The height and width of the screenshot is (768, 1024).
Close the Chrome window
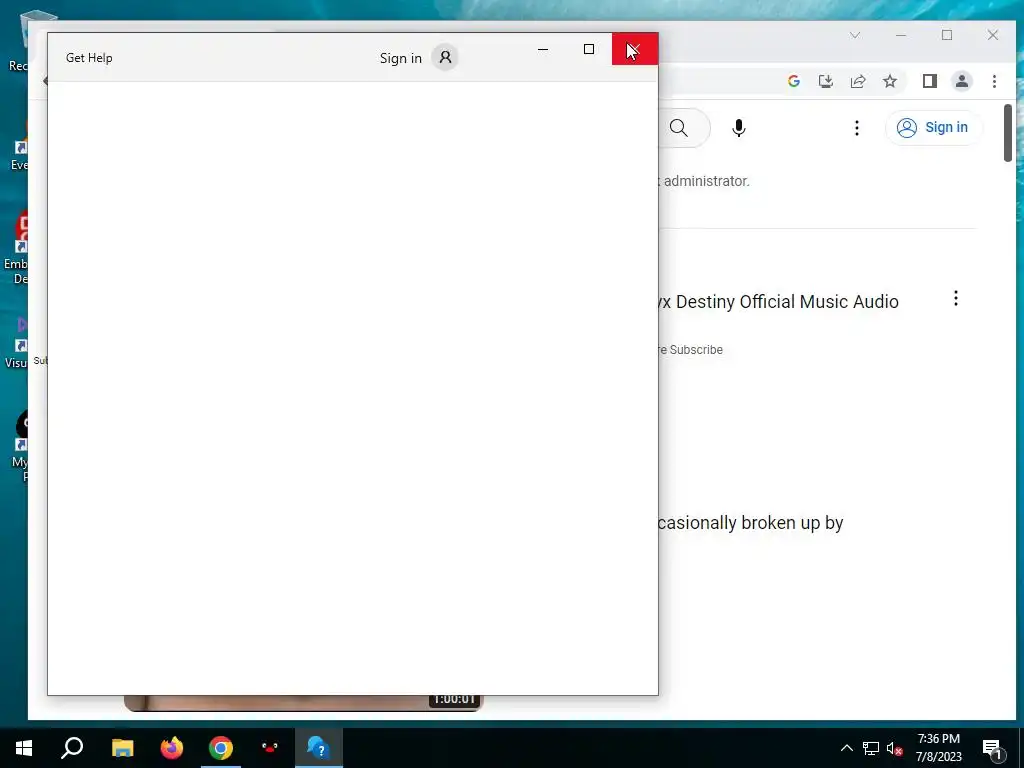coord(993,35)
